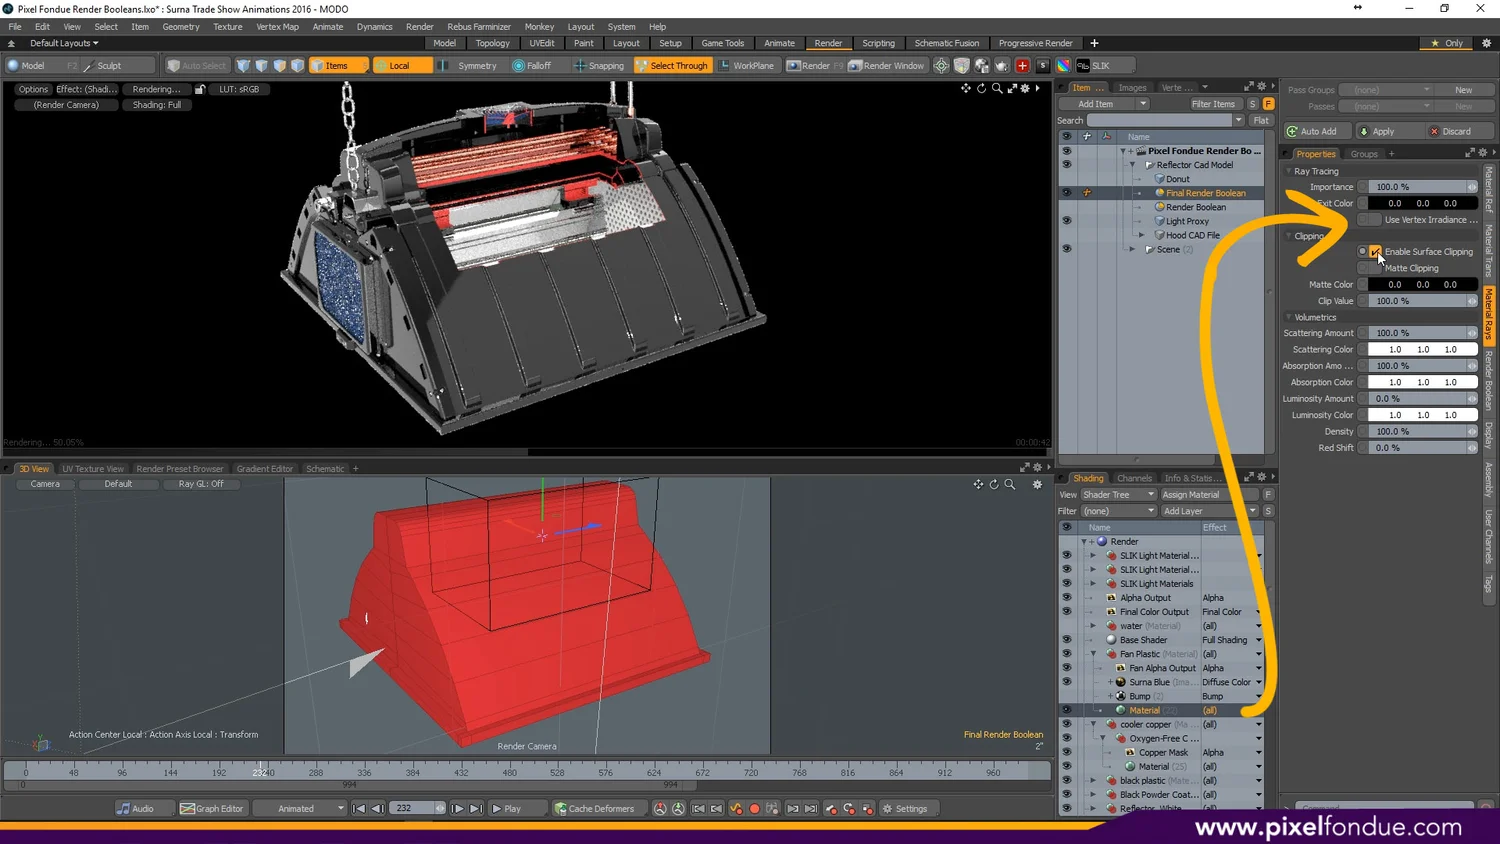Image resolution: width=1500 pixels, height=844 pixels.
Task: Enable Select Through mode
Action: (x=673, y=65)
